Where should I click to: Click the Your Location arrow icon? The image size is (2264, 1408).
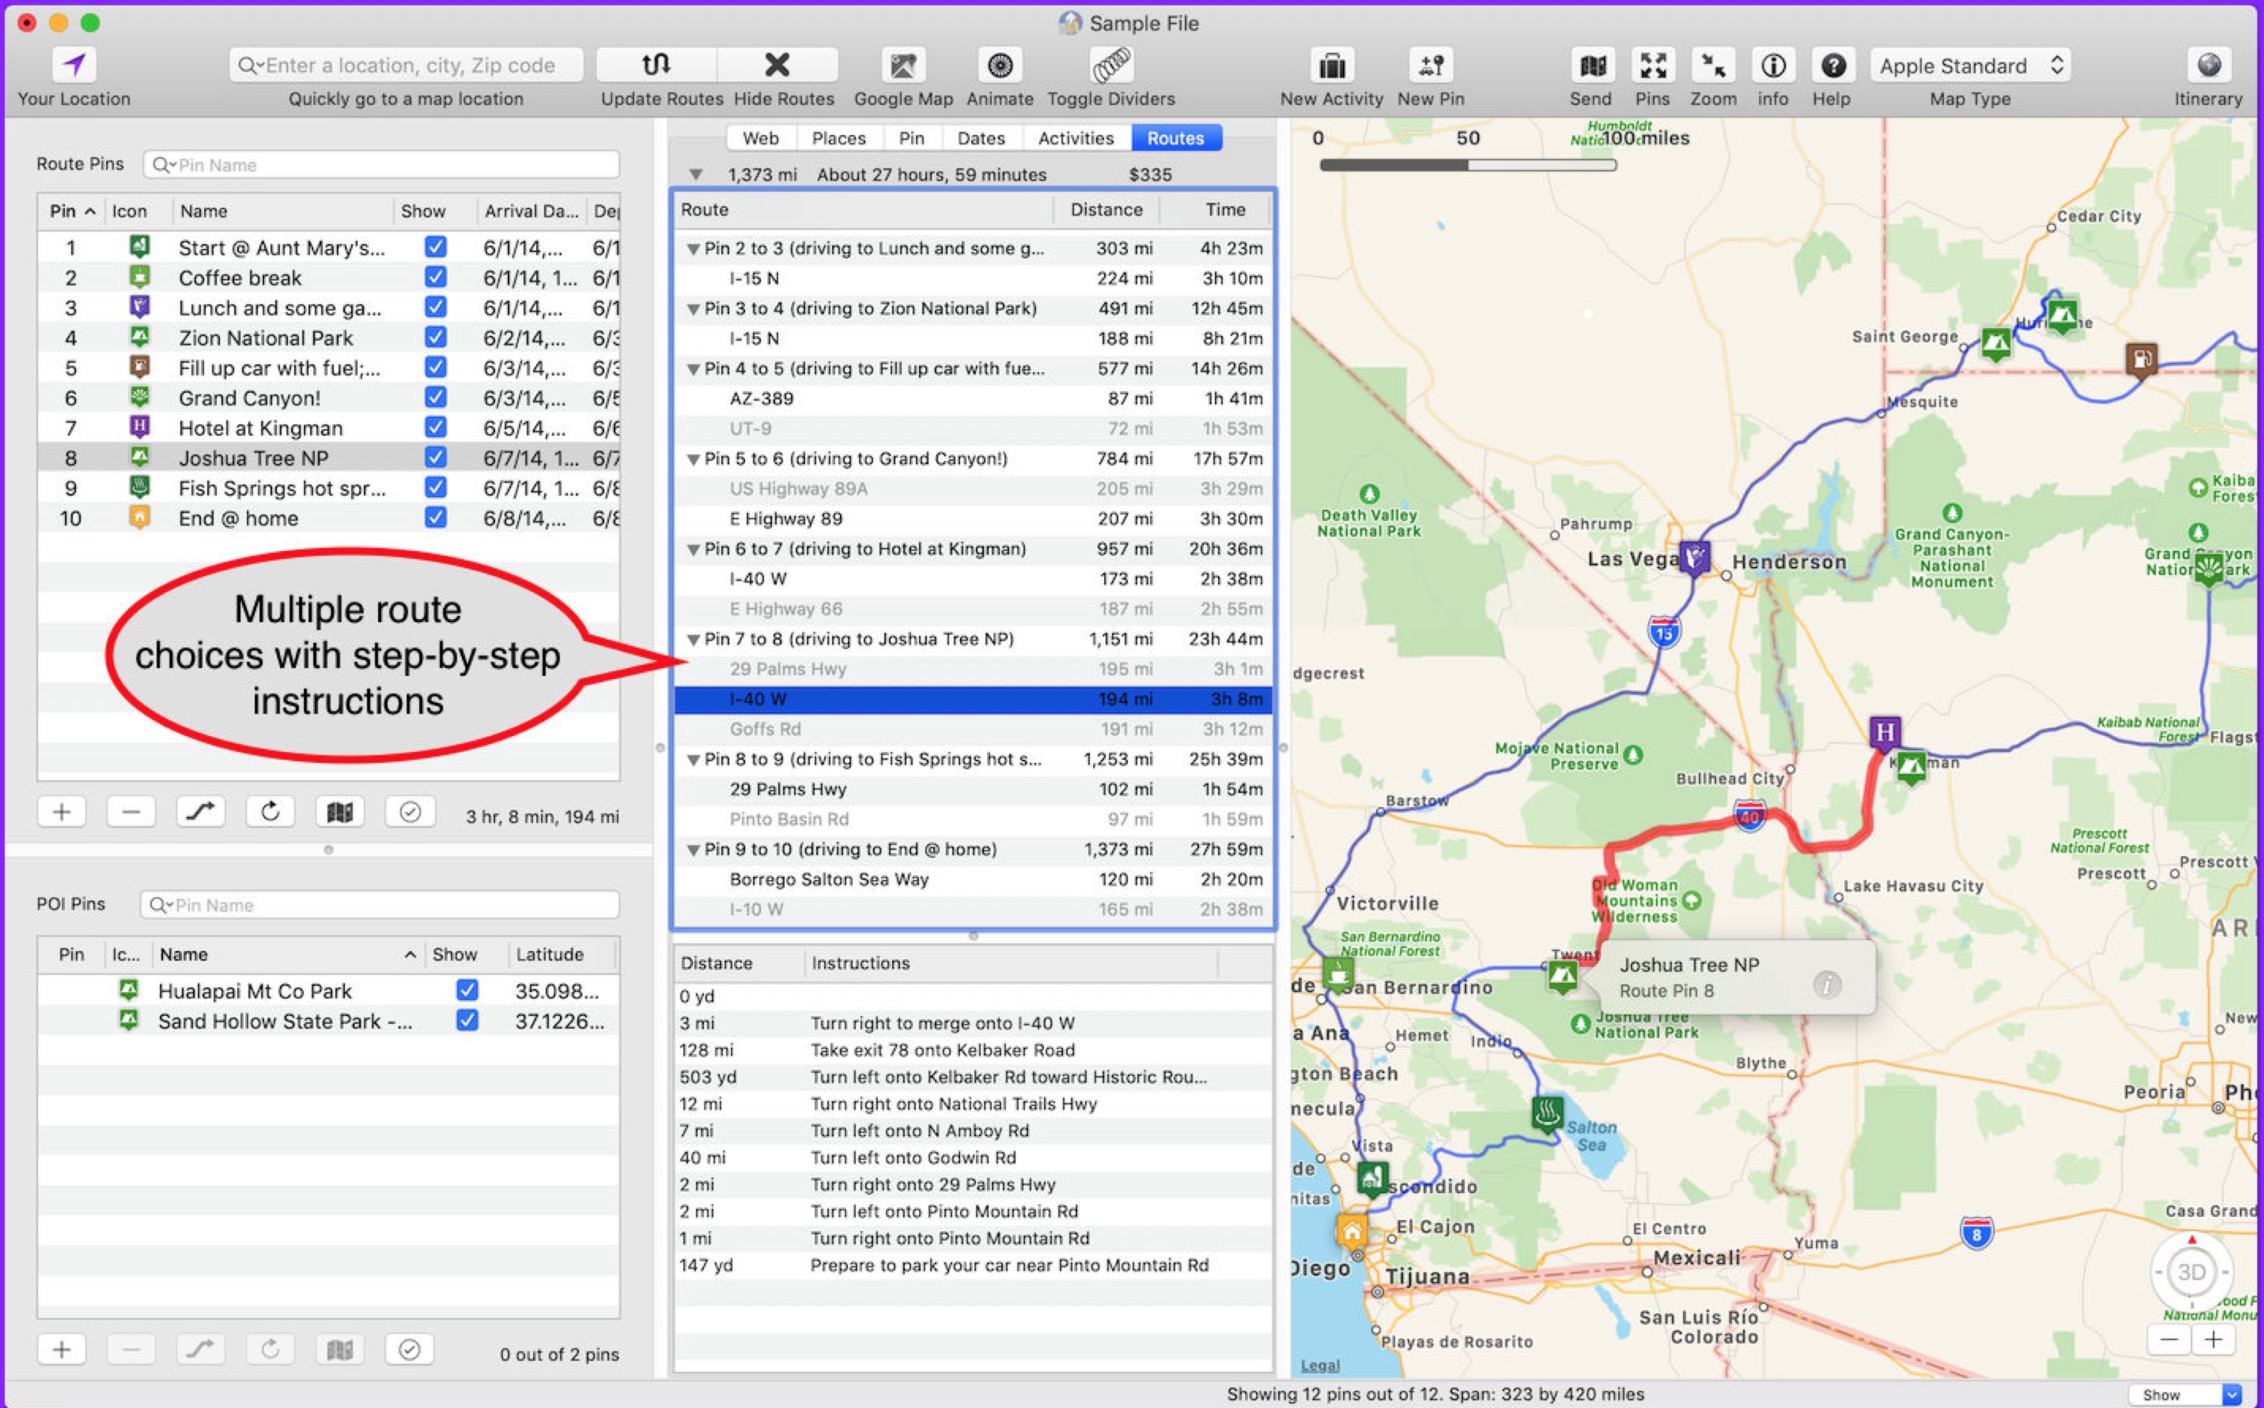[x=74, y=66]
